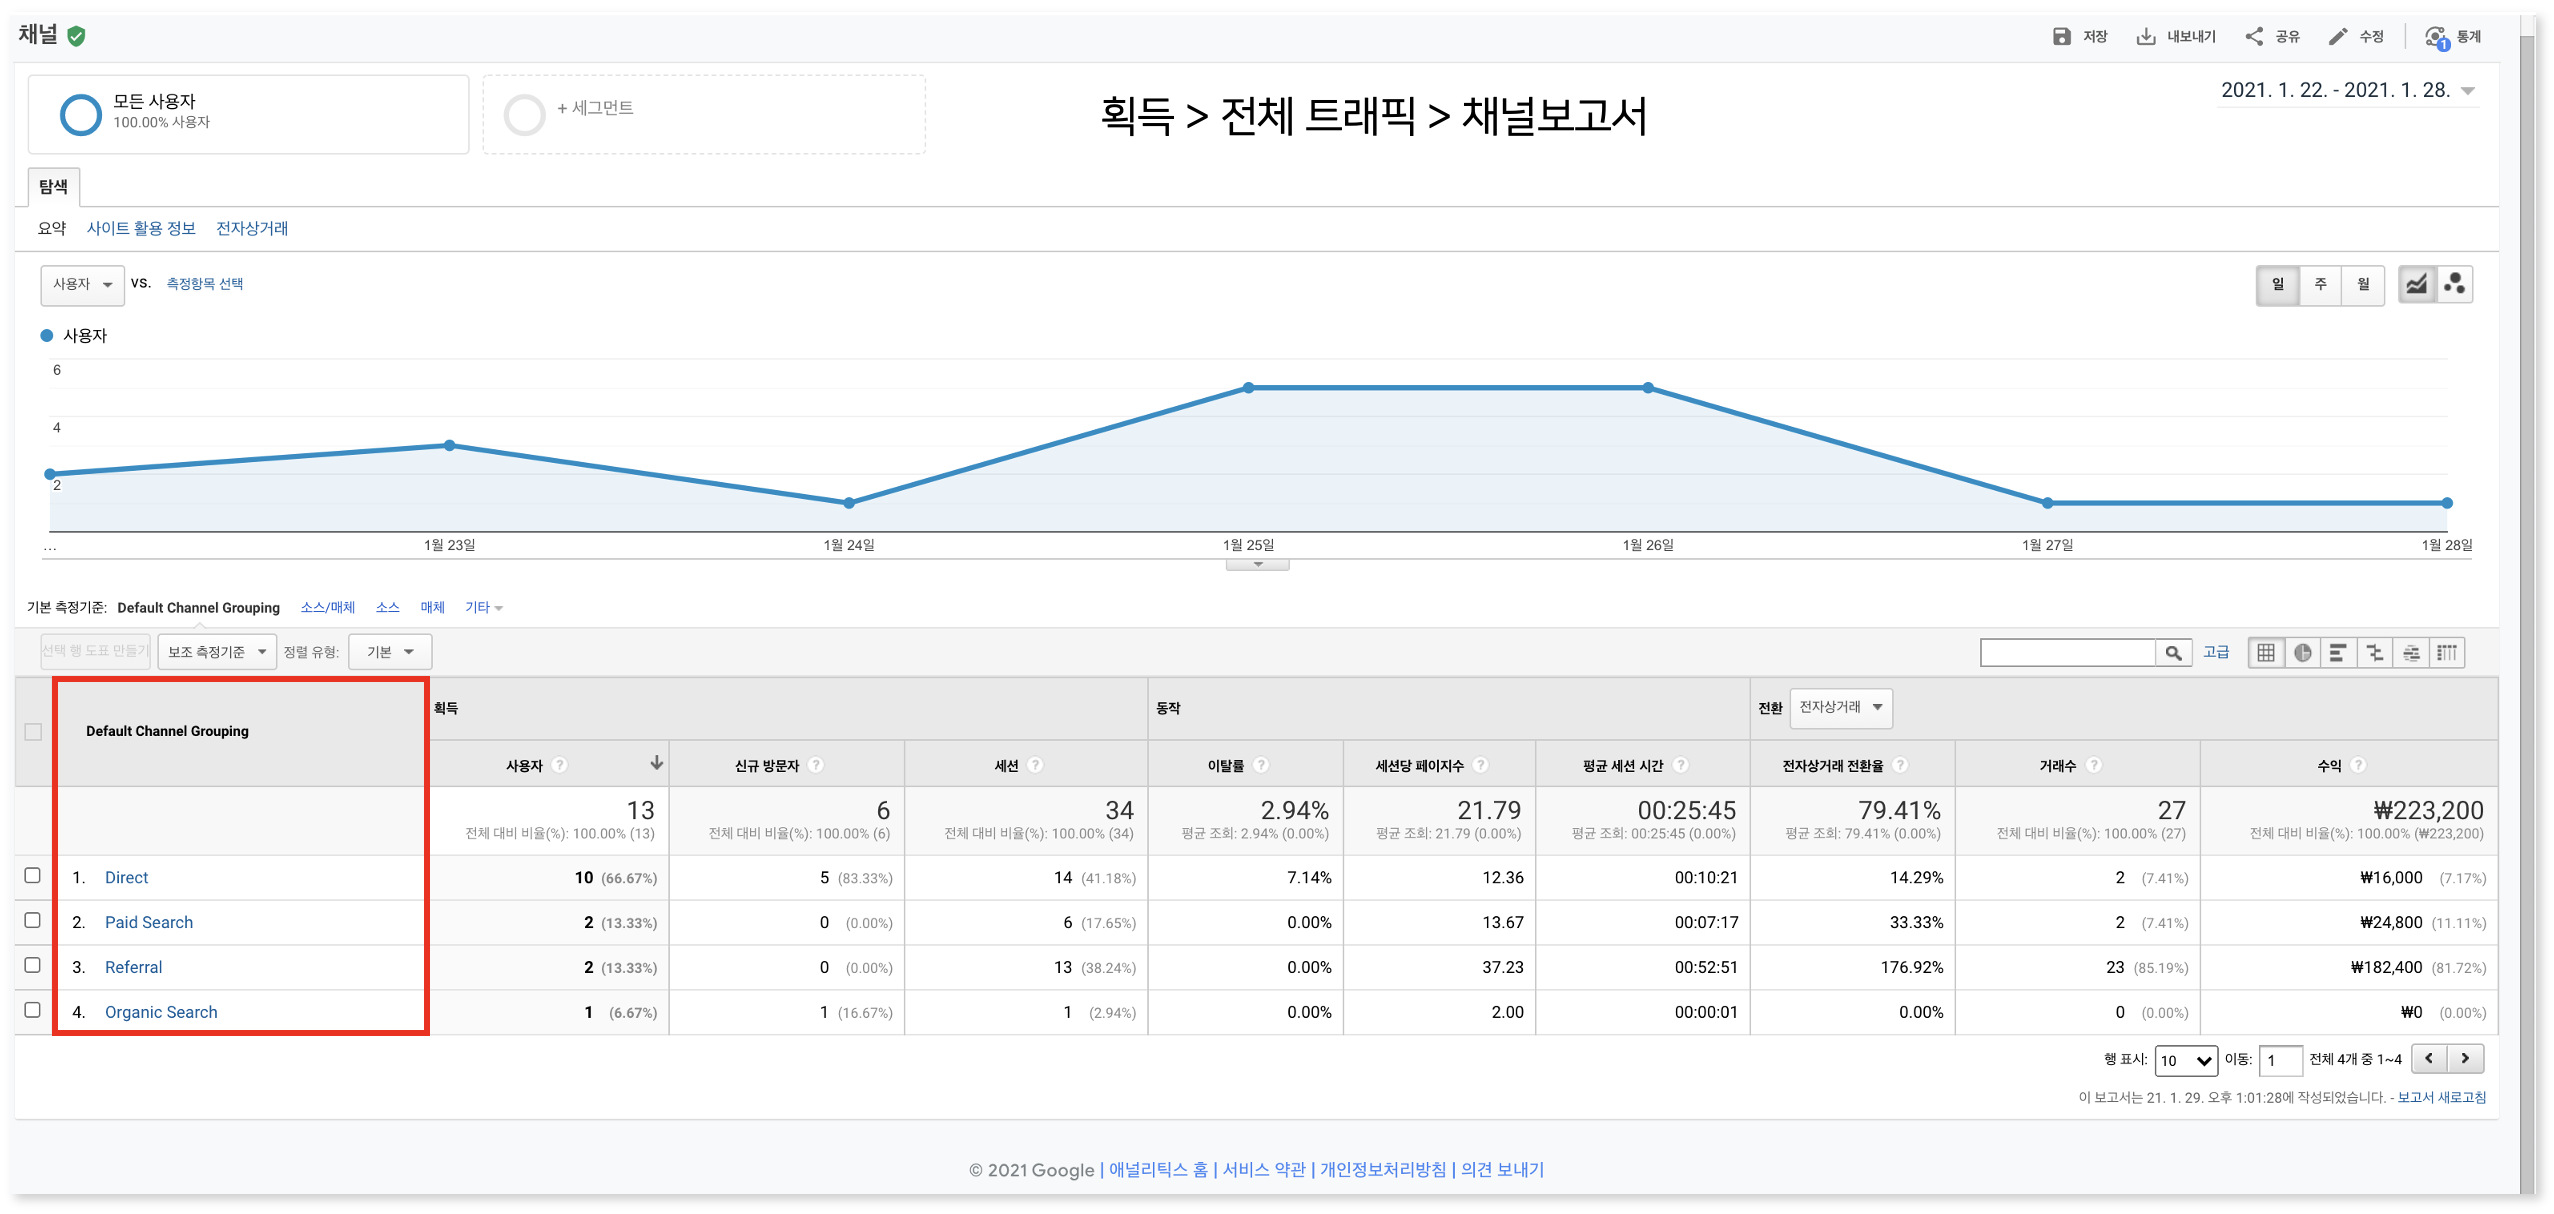Open the Paid Search channel link
Image resolution: width=2554 pixels, height=1214 pixels.
[x=149, y=922]
